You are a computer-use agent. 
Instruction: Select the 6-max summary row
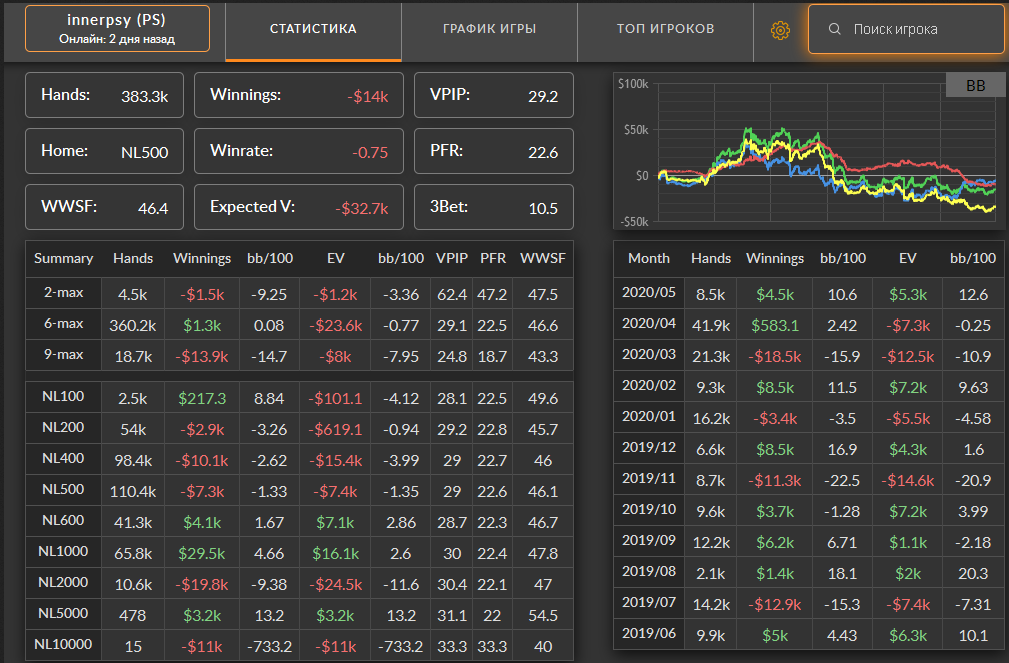coord(299,324)
